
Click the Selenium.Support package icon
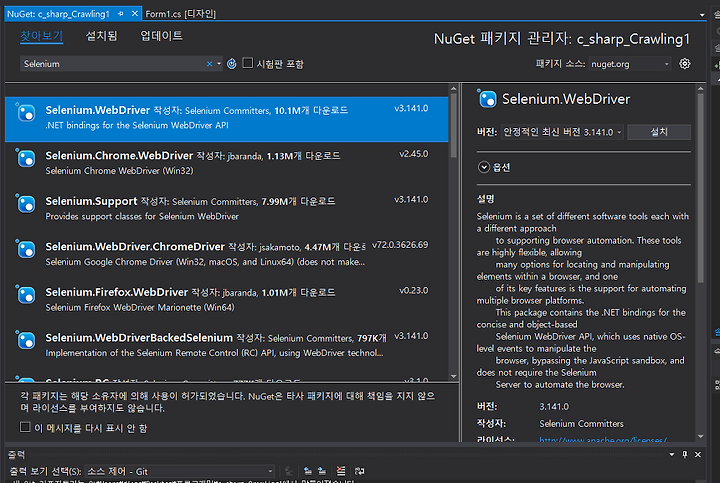26,204
